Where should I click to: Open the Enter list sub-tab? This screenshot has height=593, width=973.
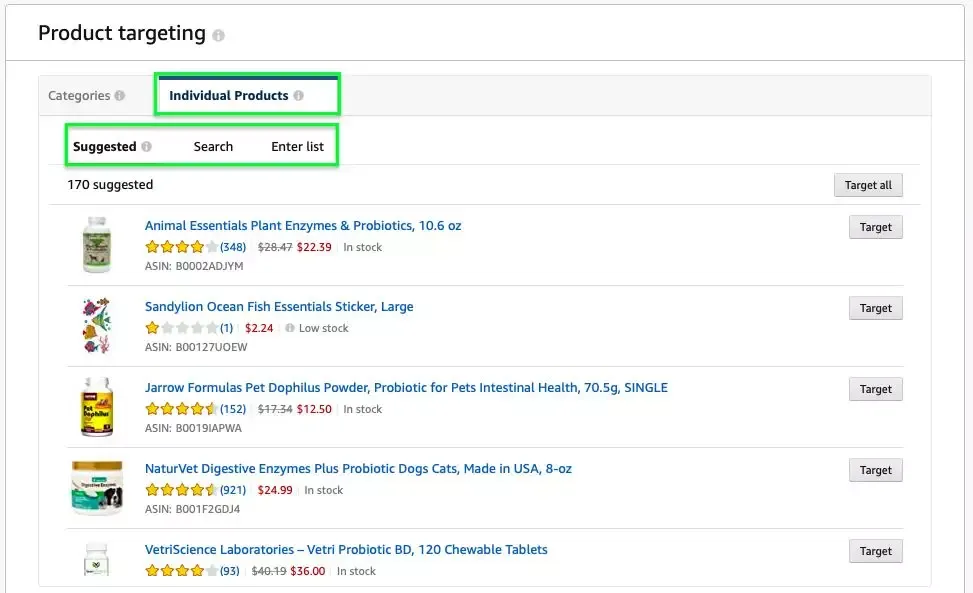tap(297, 146)
